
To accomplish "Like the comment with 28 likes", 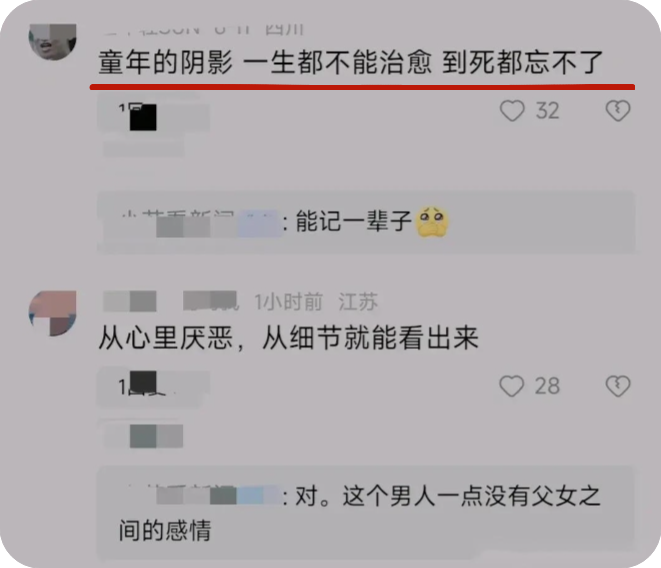I will point(512,386).
